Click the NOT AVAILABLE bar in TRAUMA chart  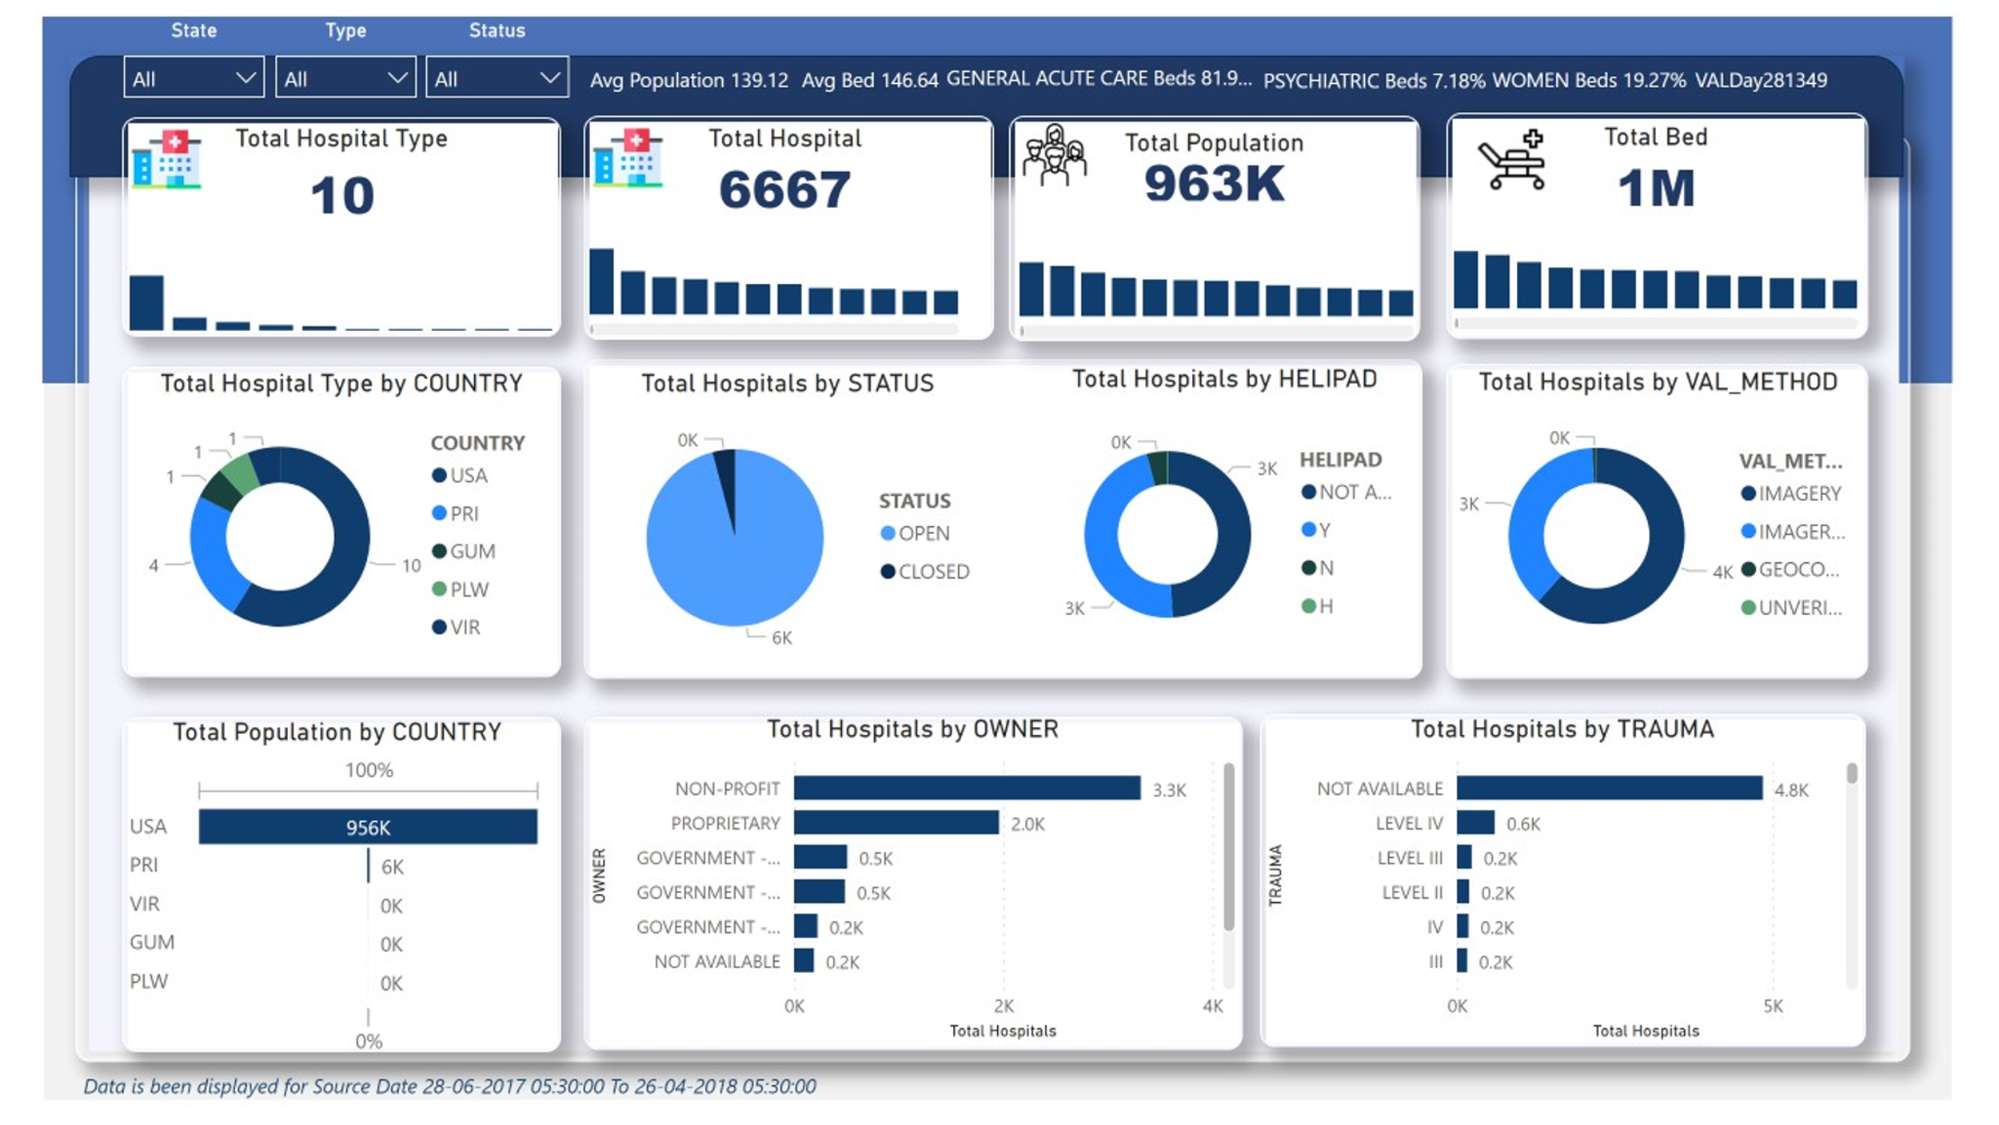point(1609,788)
